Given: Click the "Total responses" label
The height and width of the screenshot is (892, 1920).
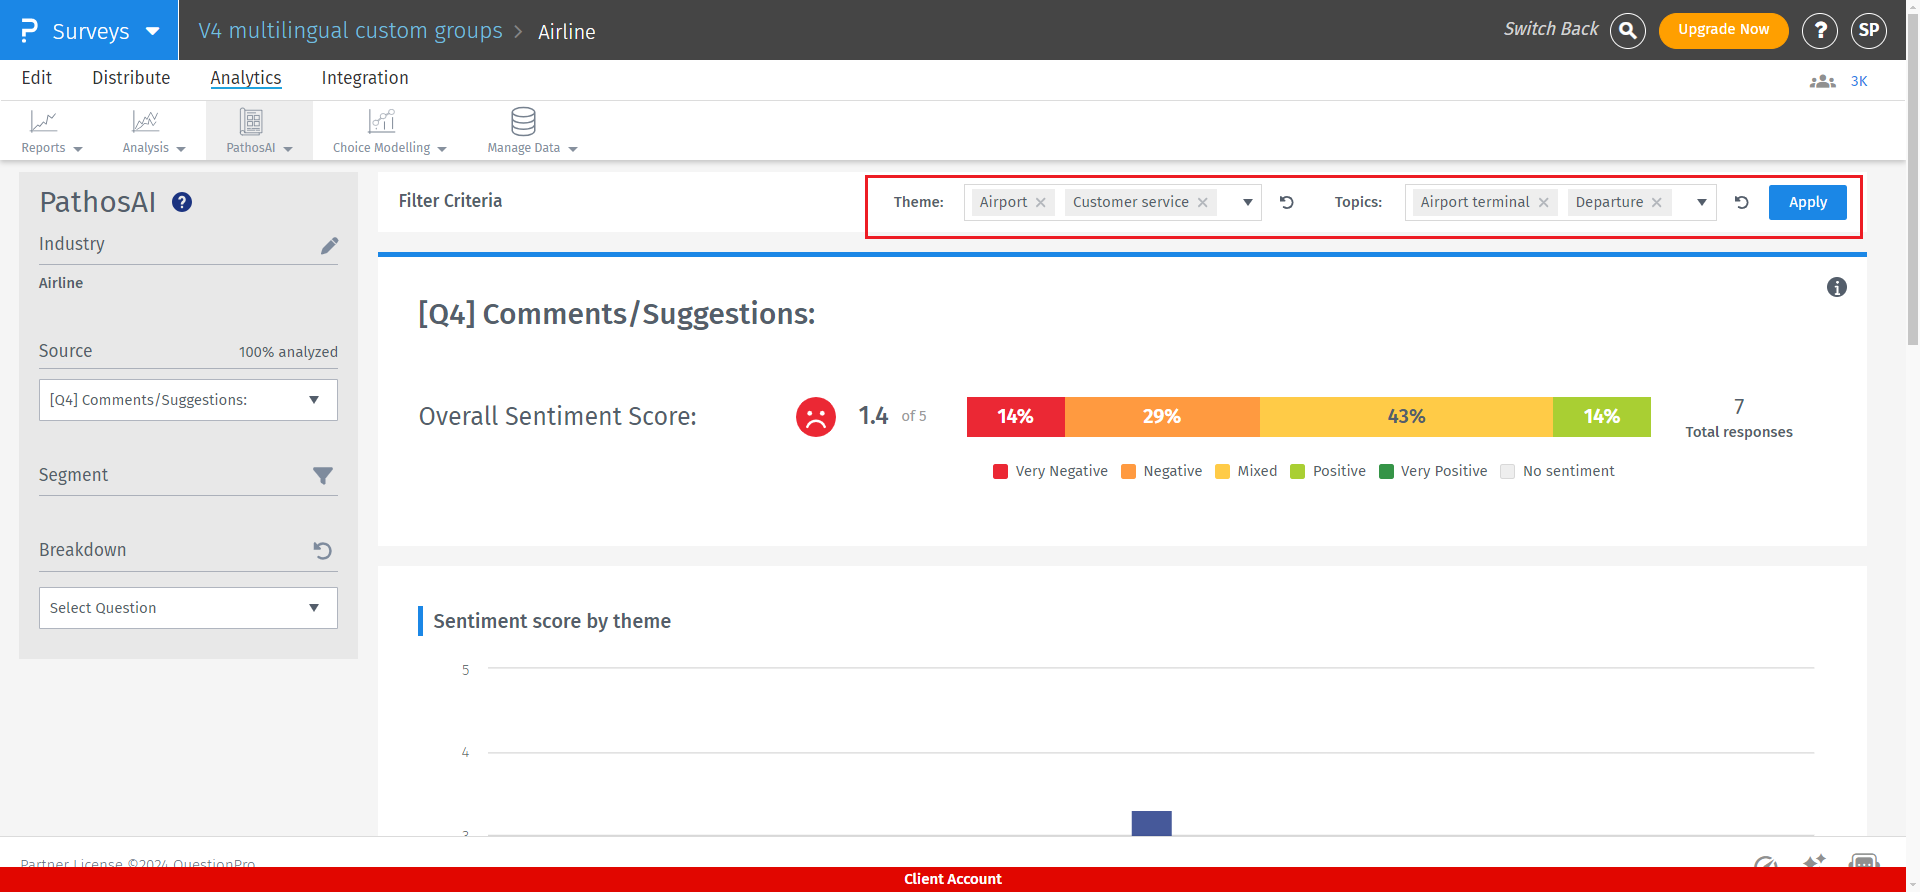Looking at the screenshot, I should click(1739, 432).
